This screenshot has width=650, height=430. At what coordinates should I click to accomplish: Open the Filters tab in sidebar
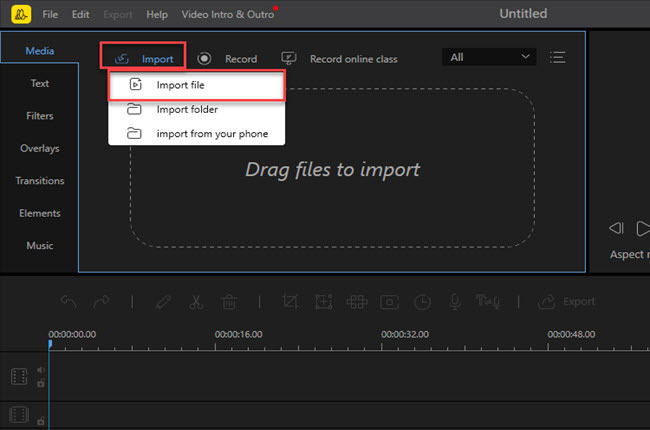(x=40, y=116)
